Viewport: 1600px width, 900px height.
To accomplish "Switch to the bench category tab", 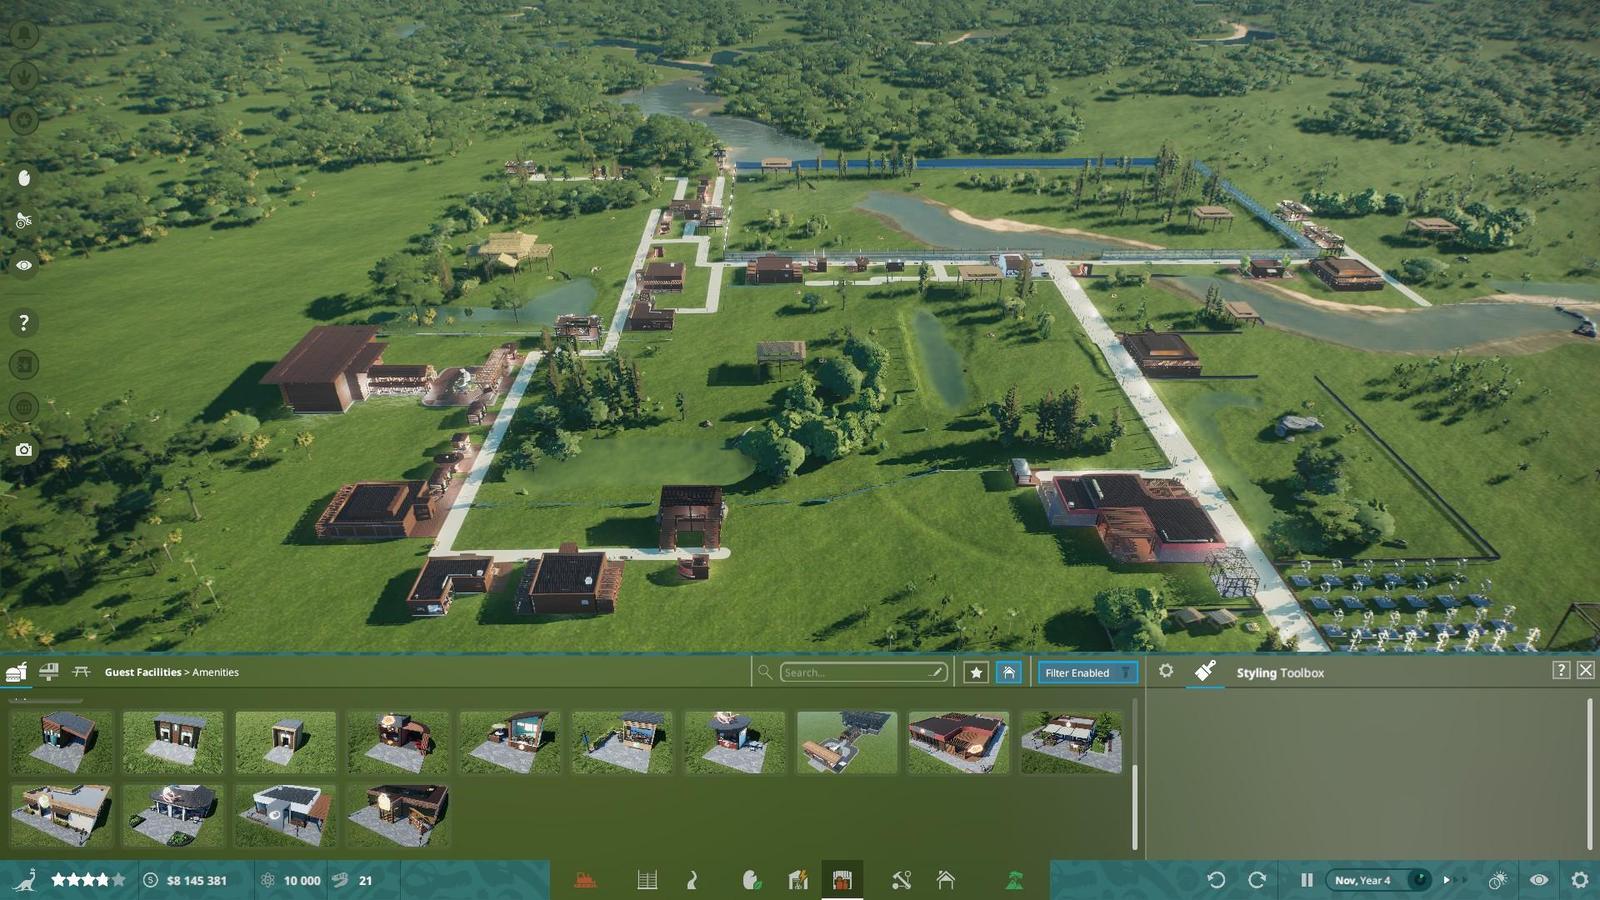I will (x=81, y=672).
